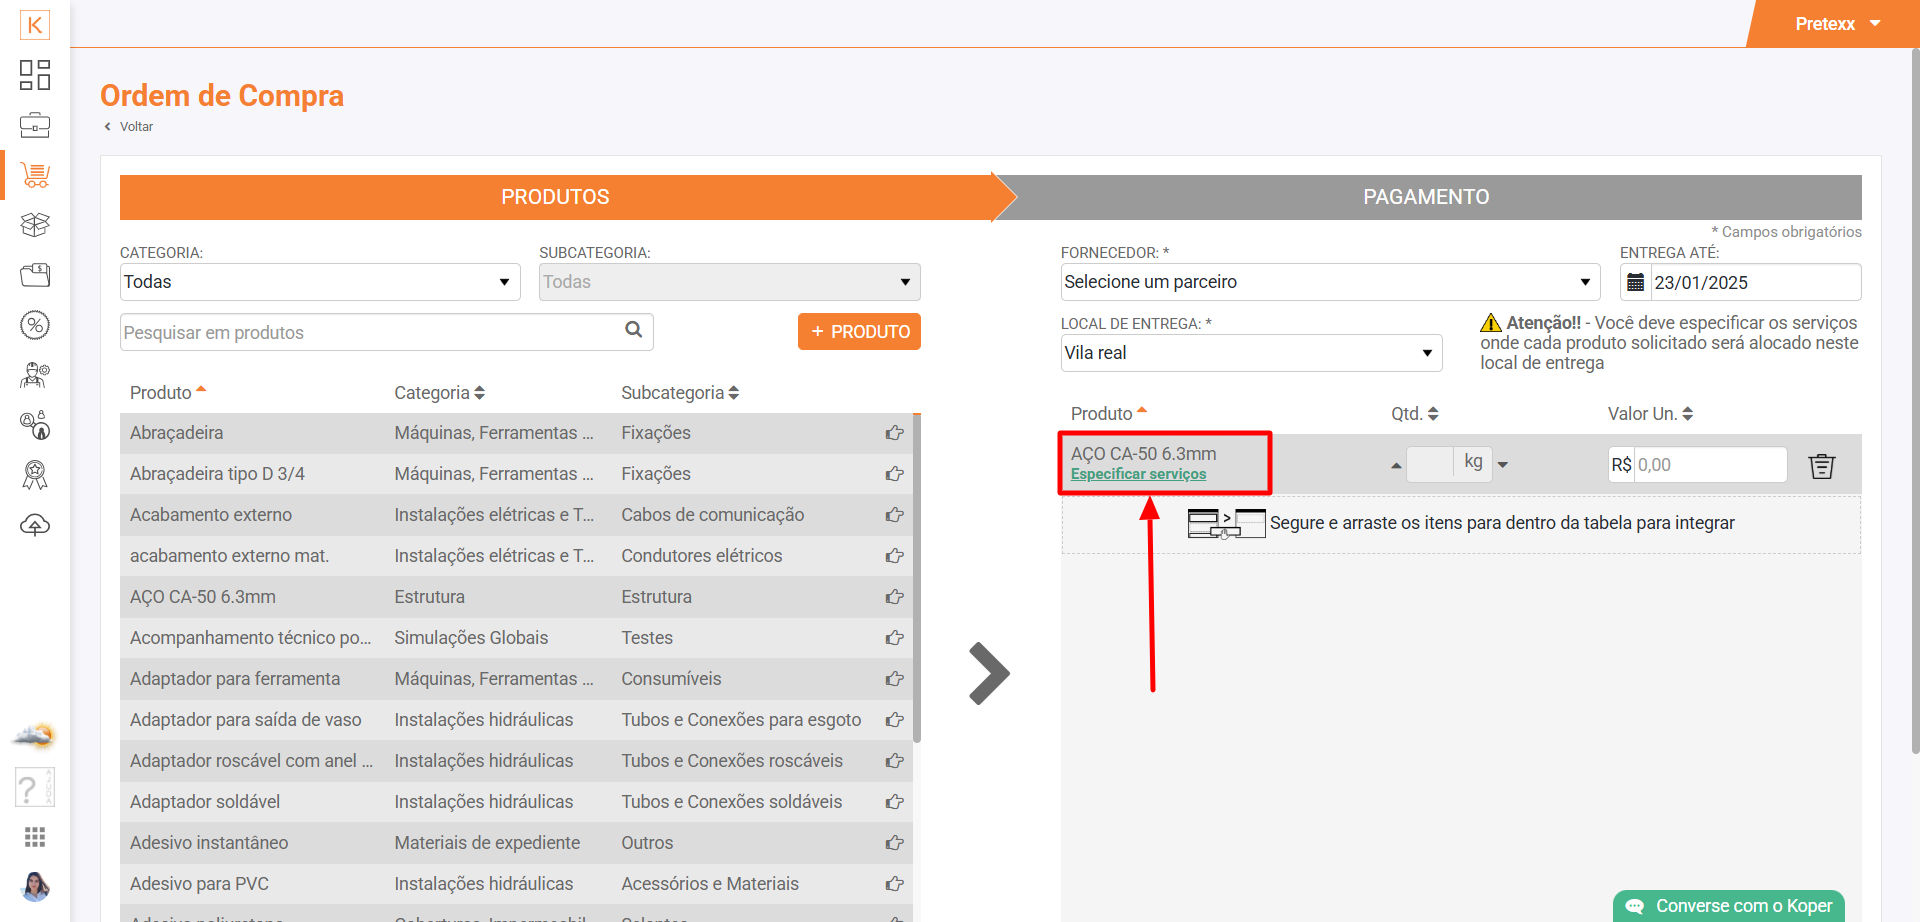Expand the Categoria dropdown
1920x922 pixels.
(320, 282)
